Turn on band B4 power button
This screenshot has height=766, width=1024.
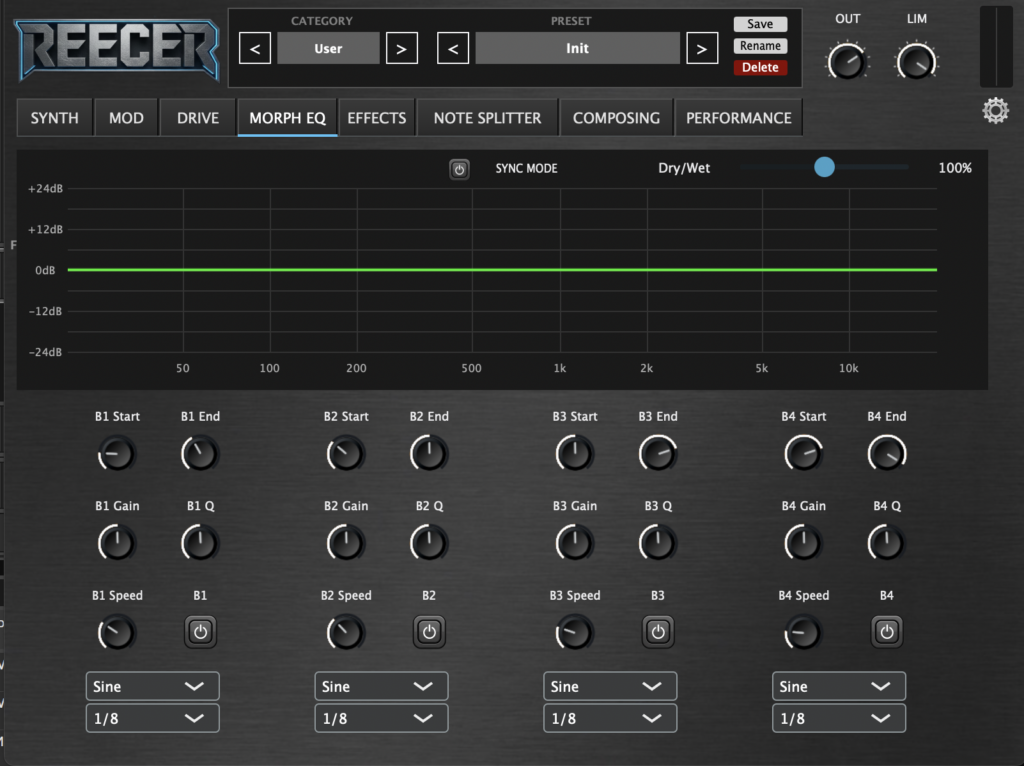(x=886, y=632)
